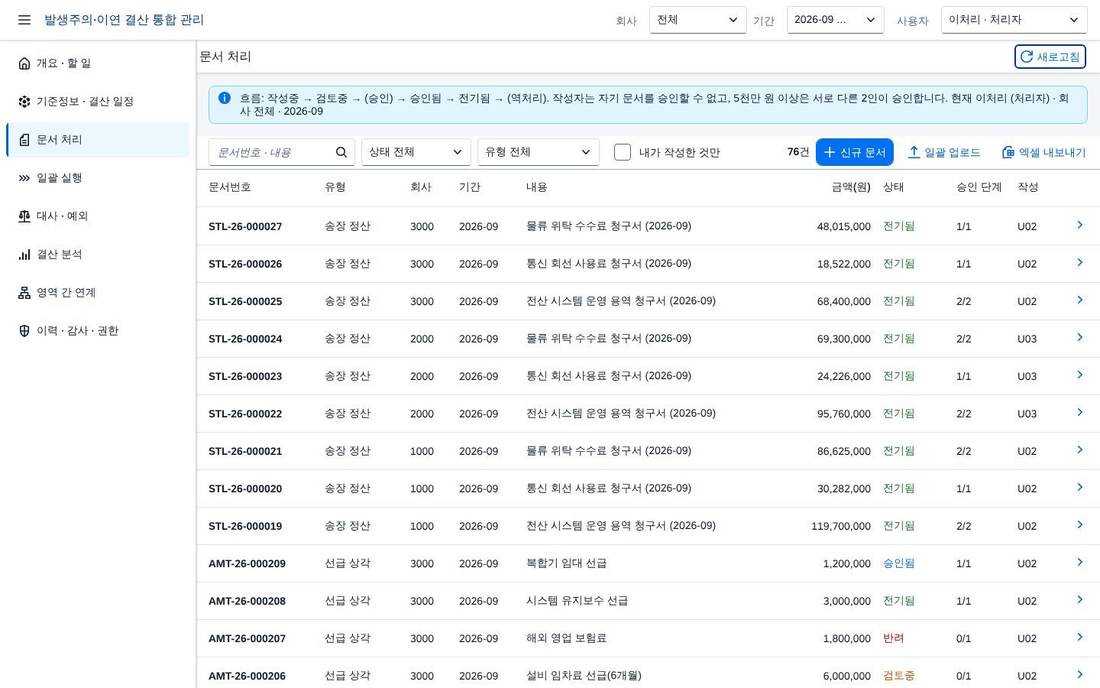Click 반려 status of AMT-26-000207
This screenshot has height=688, width=1100.
893,638
